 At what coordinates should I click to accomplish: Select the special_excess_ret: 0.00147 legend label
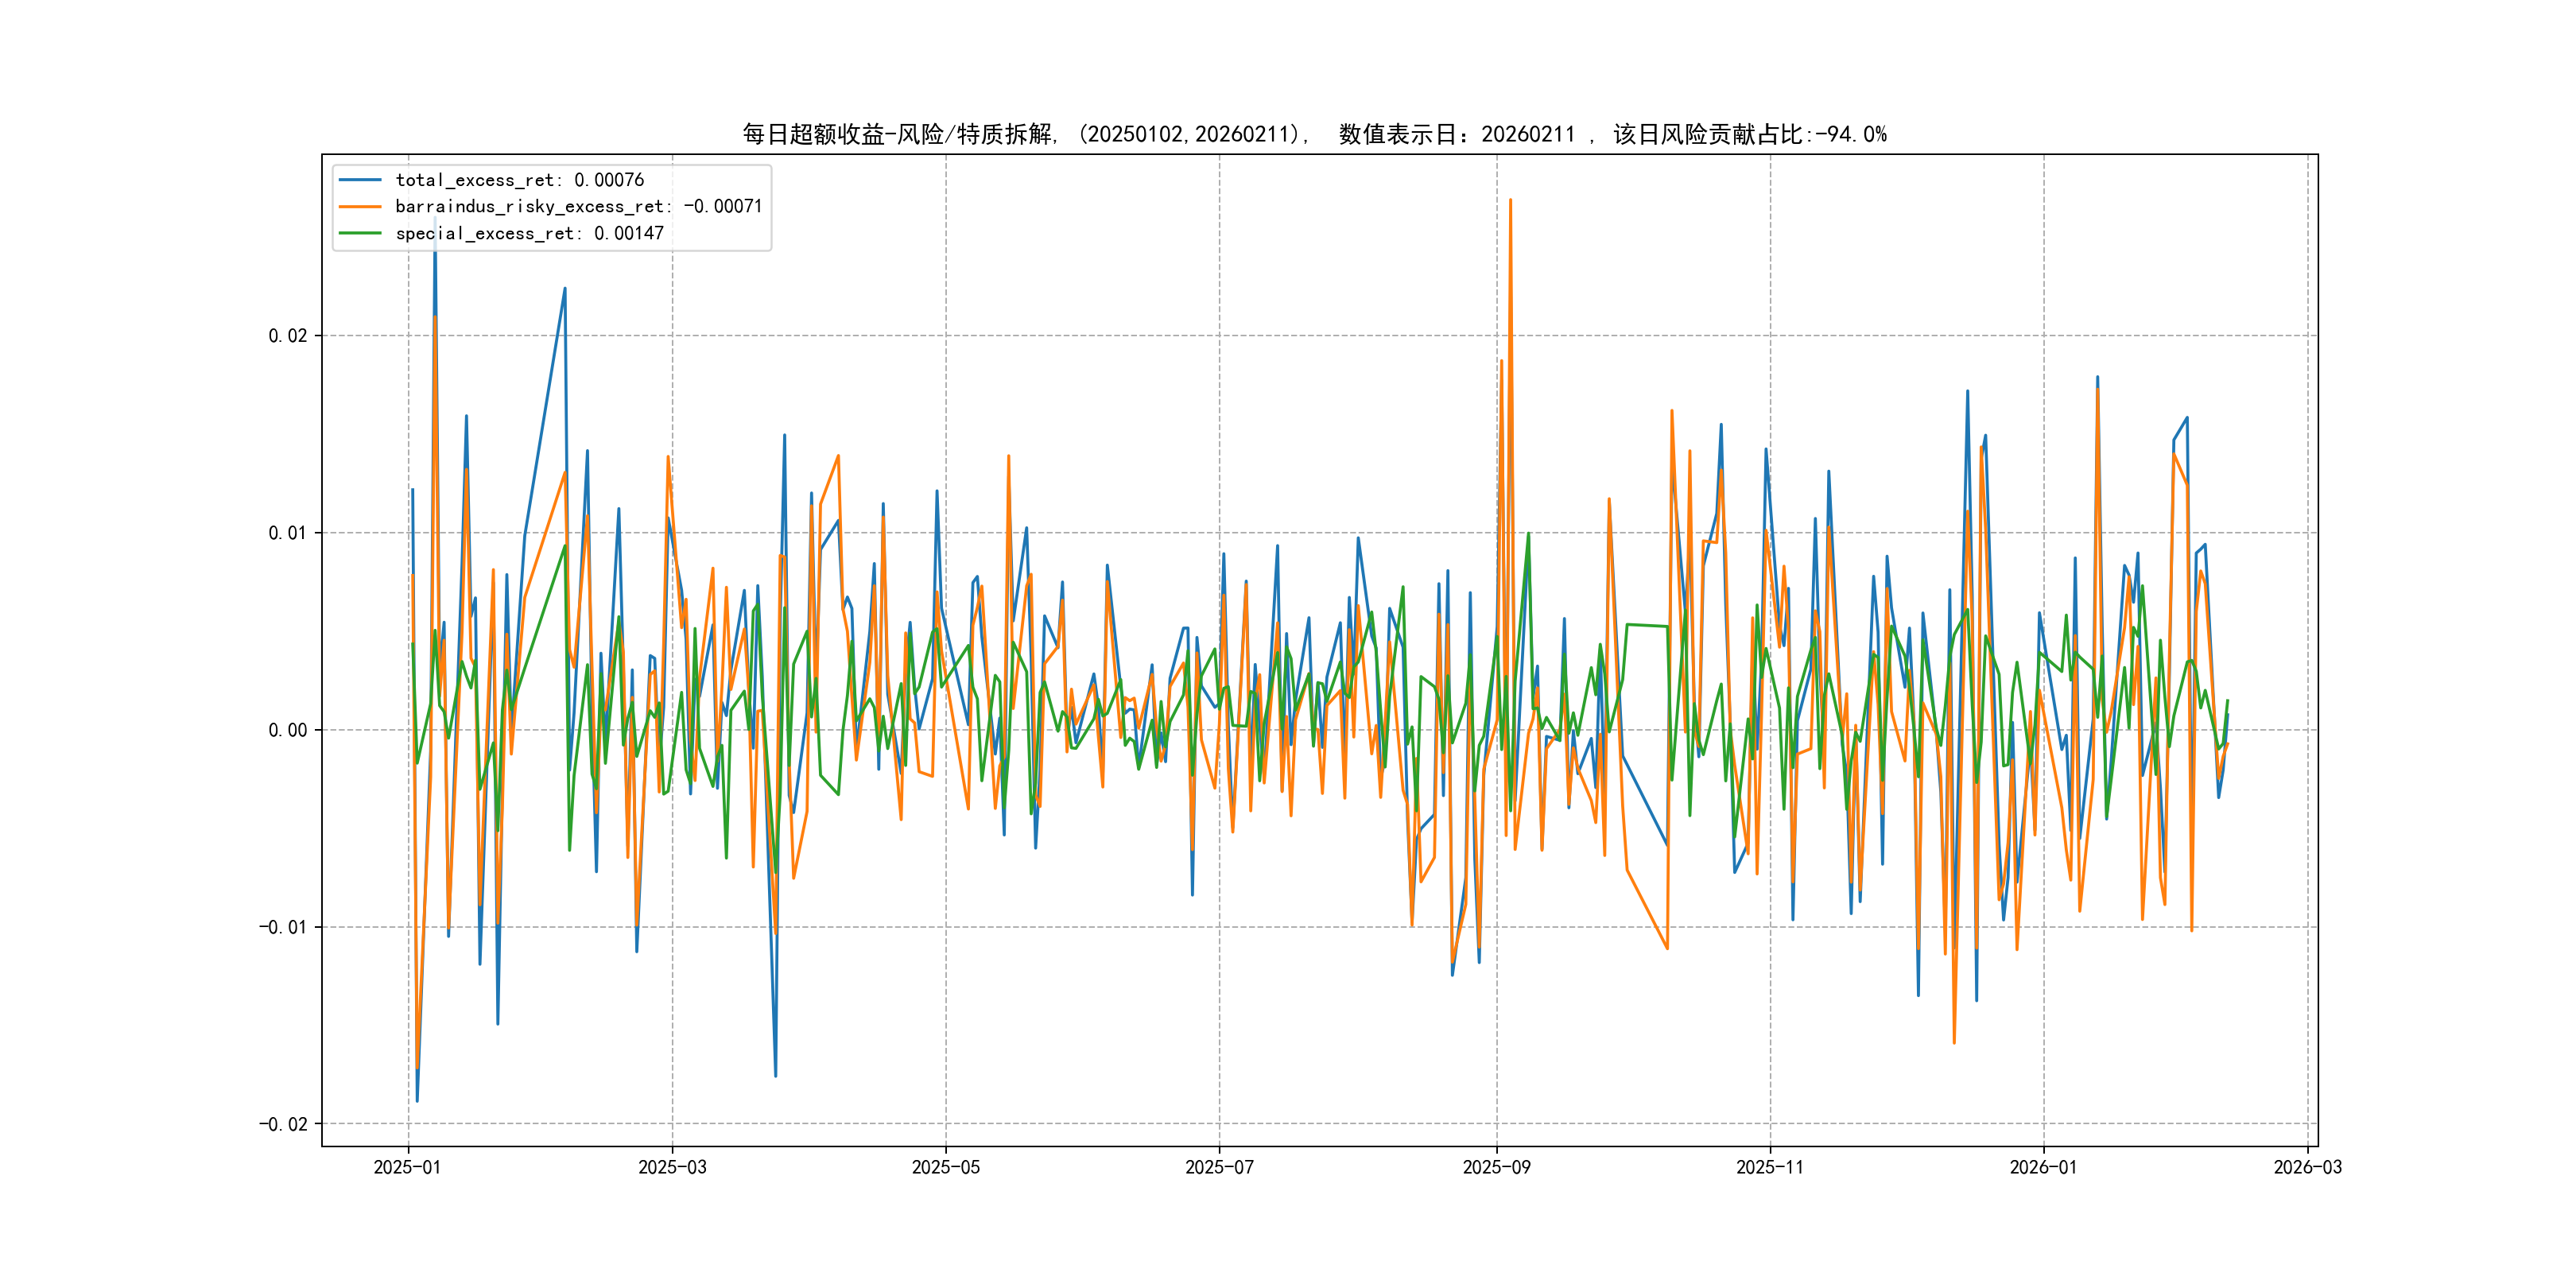529,233
